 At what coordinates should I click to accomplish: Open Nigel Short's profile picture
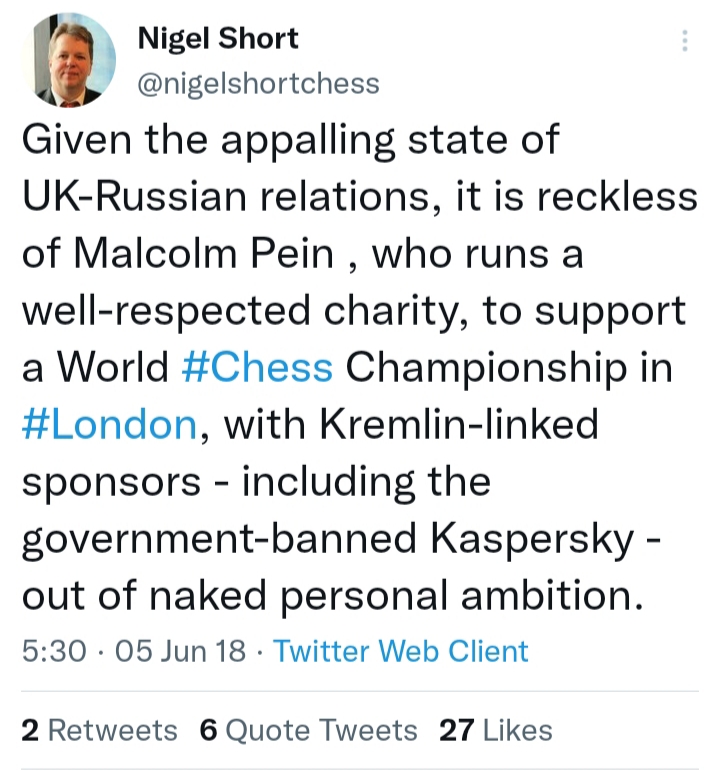[68, 60]
